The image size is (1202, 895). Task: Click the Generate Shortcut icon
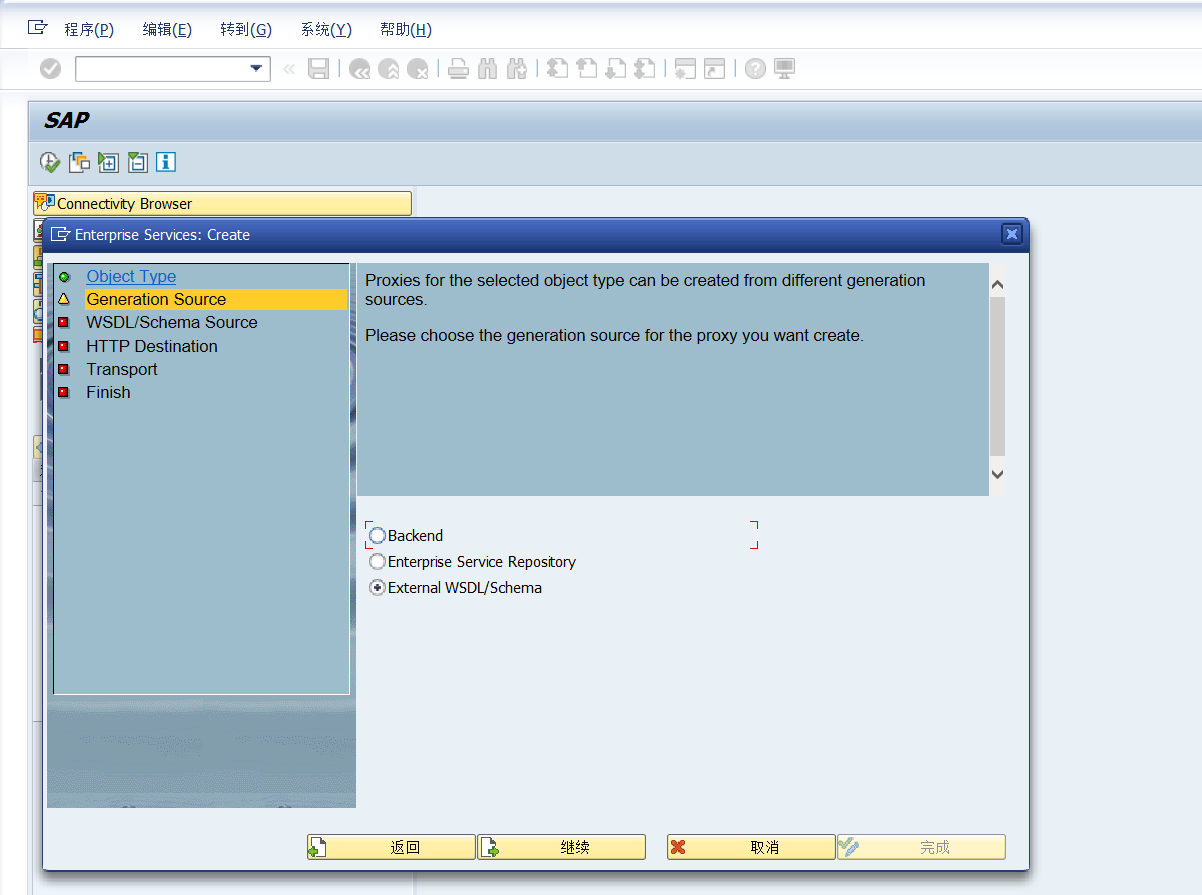(714, 69)
